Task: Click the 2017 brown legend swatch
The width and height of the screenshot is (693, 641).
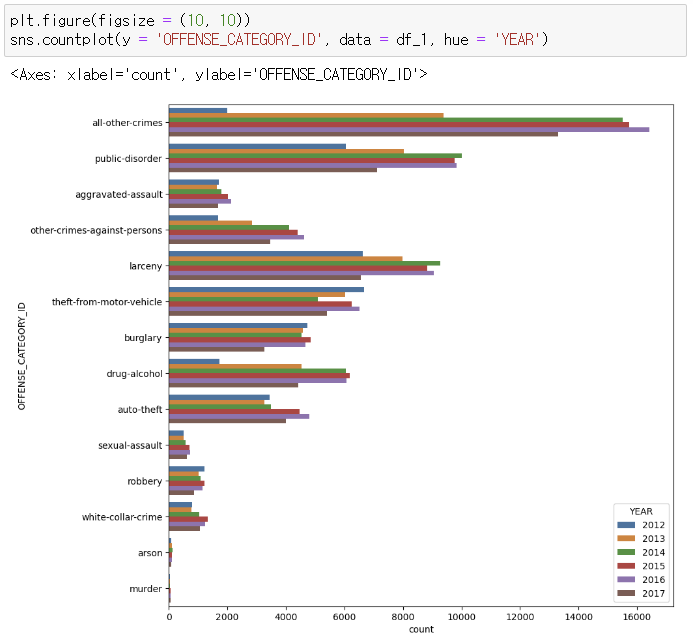Action: [x=626, y=593]
